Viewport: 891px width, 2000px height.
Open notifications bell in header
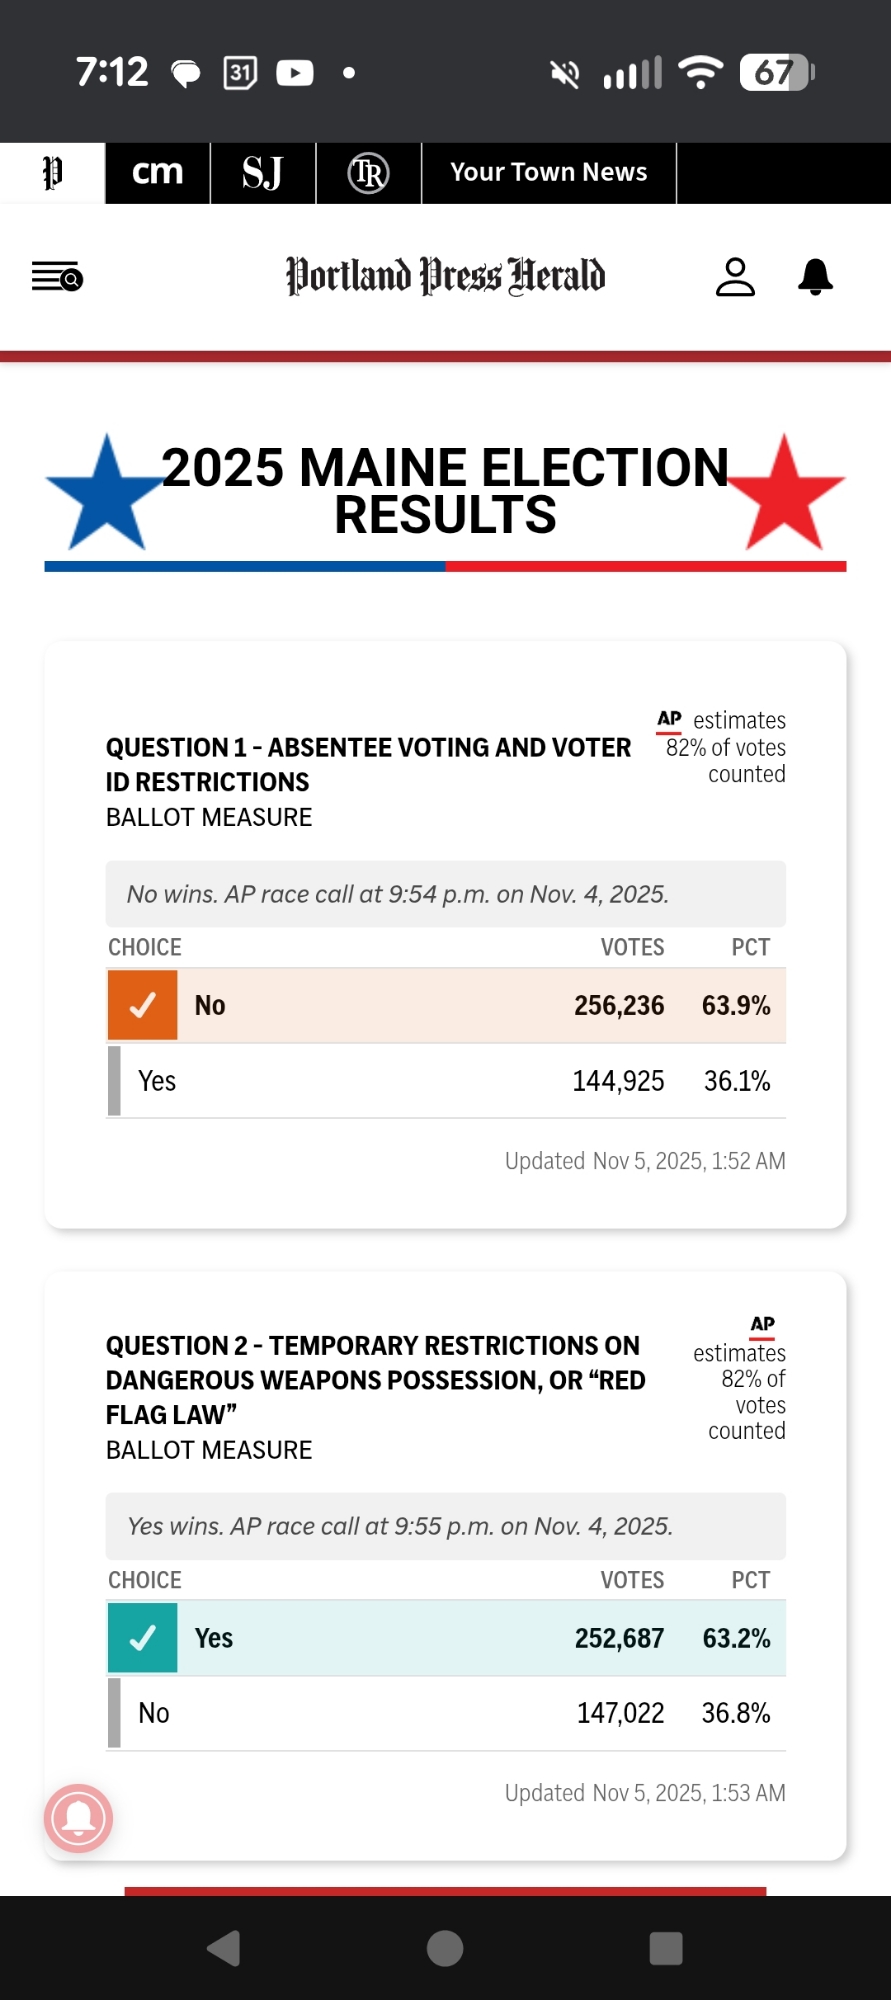(x=815, y=277)
